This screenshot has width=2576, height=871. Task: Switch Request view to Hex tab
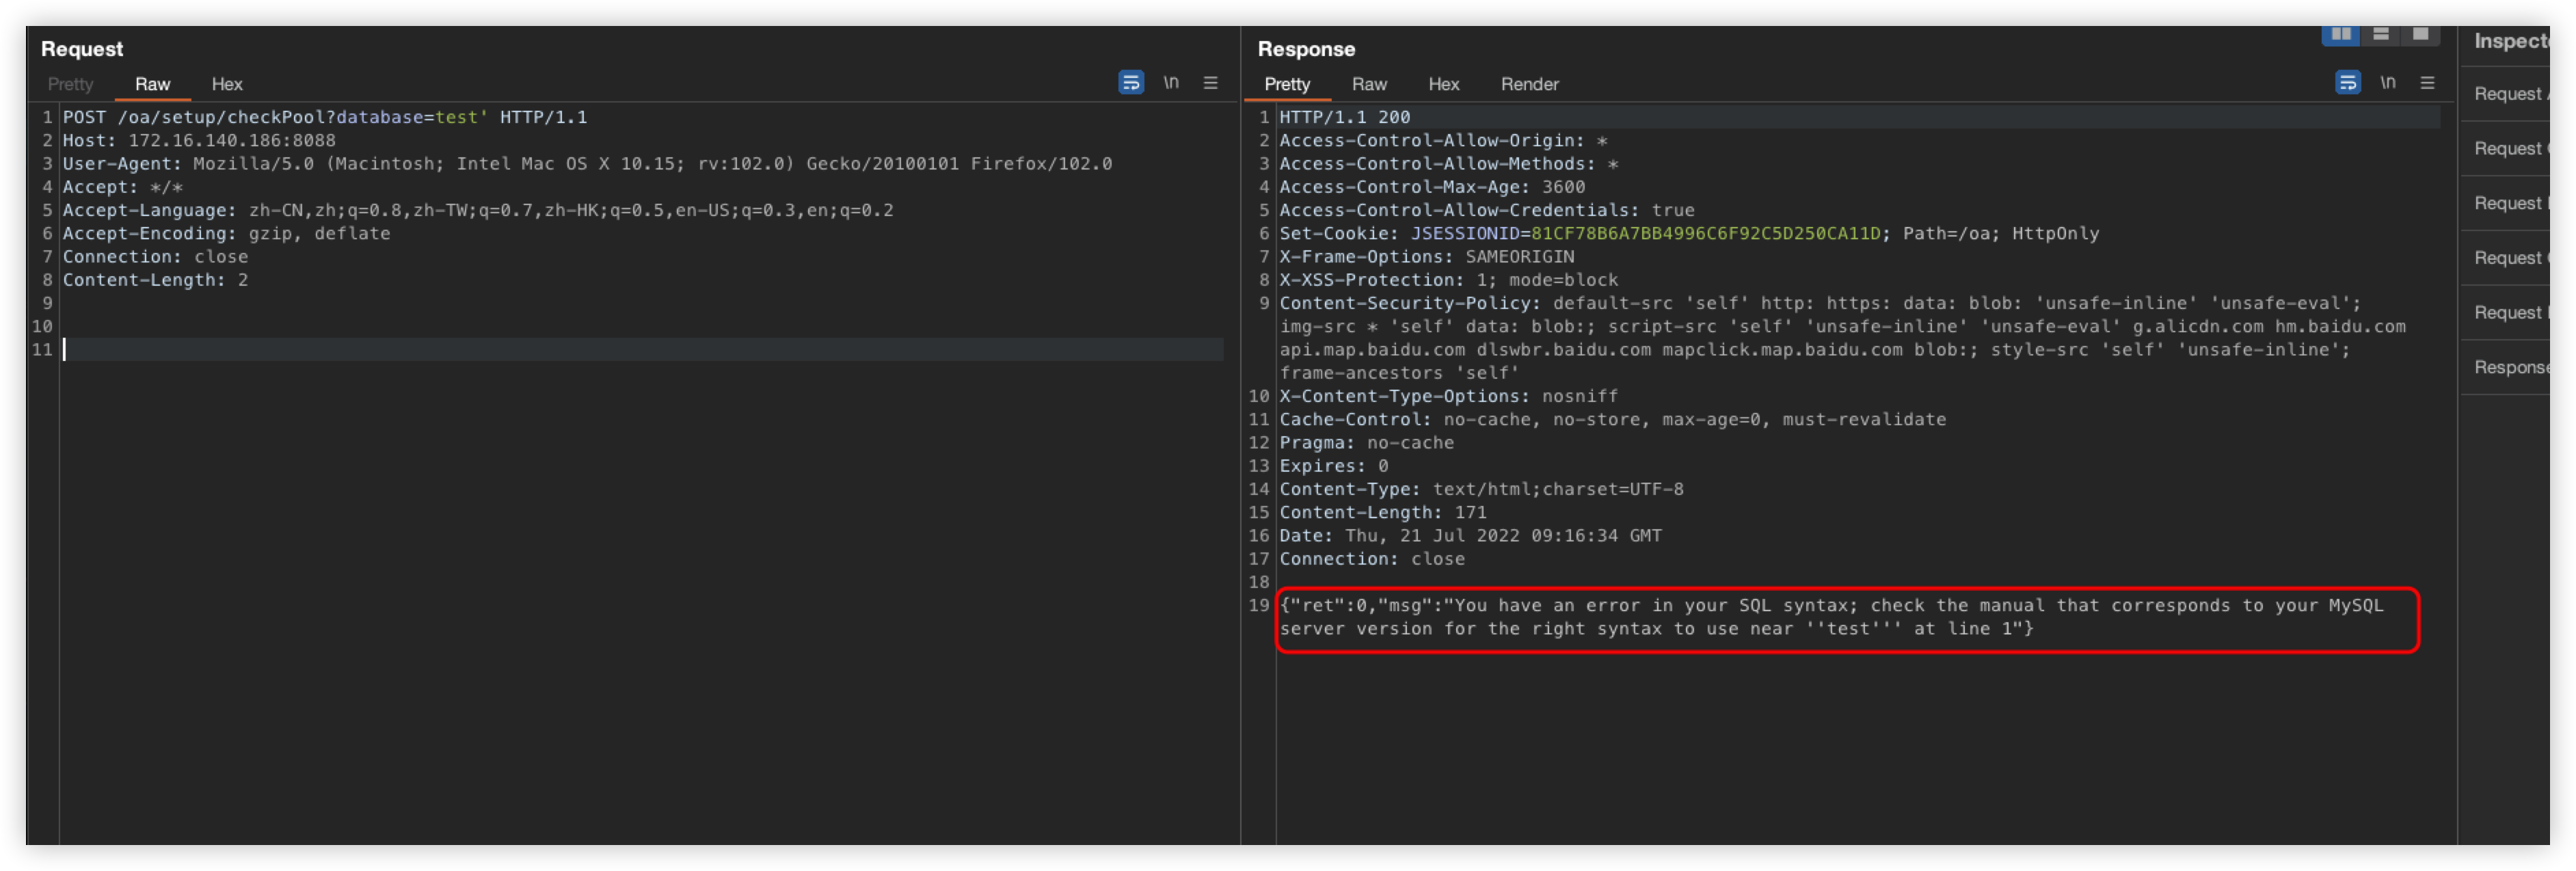pyautogui.click(x=227, y=85)
